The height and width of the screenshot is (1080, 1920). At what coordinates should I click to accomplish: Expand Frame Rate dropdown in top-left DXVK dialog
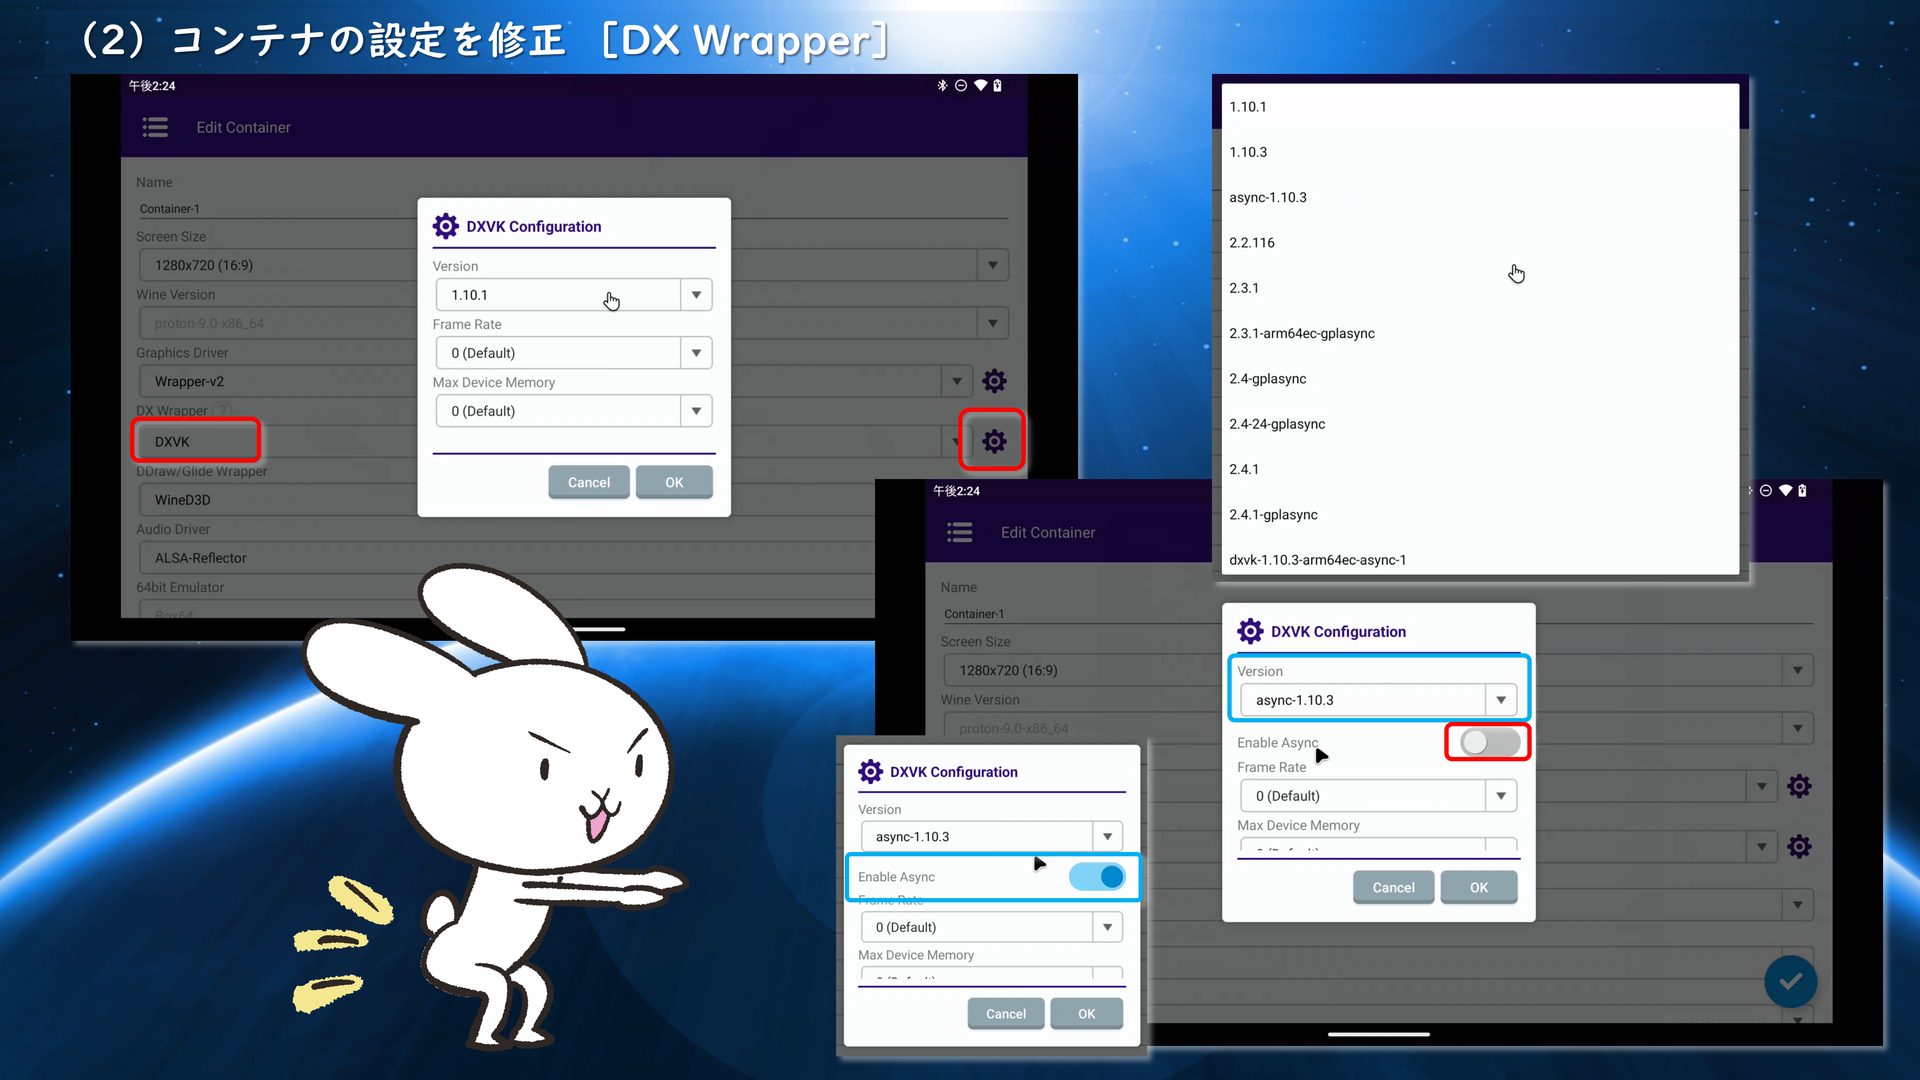coord(574,353)
